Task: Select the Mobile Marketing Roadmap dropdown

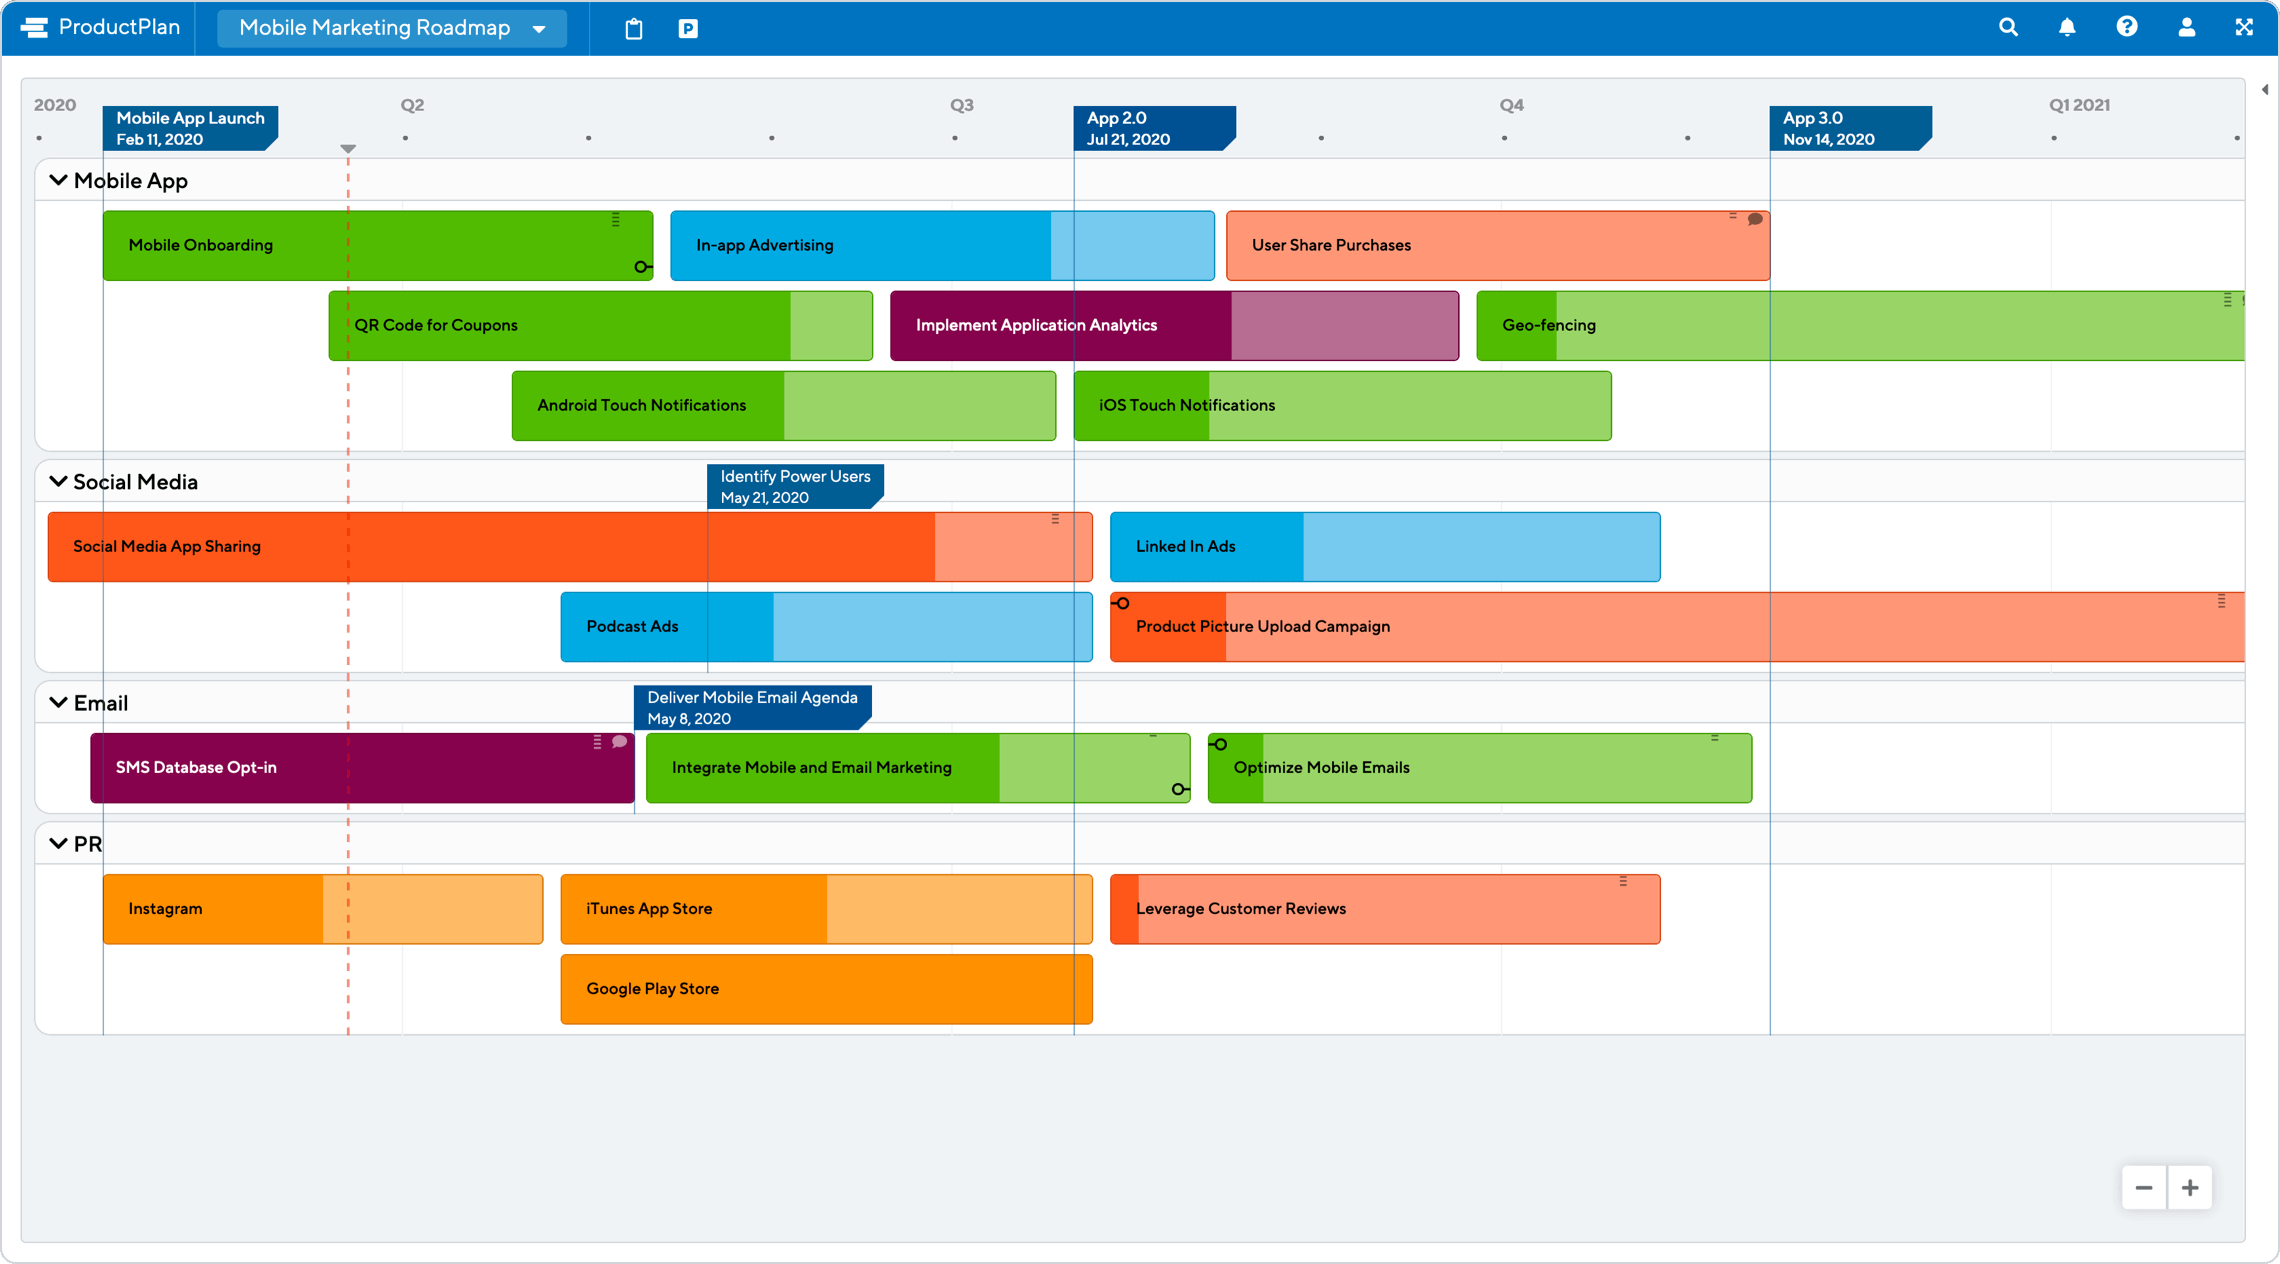Action: coord(395,28)
